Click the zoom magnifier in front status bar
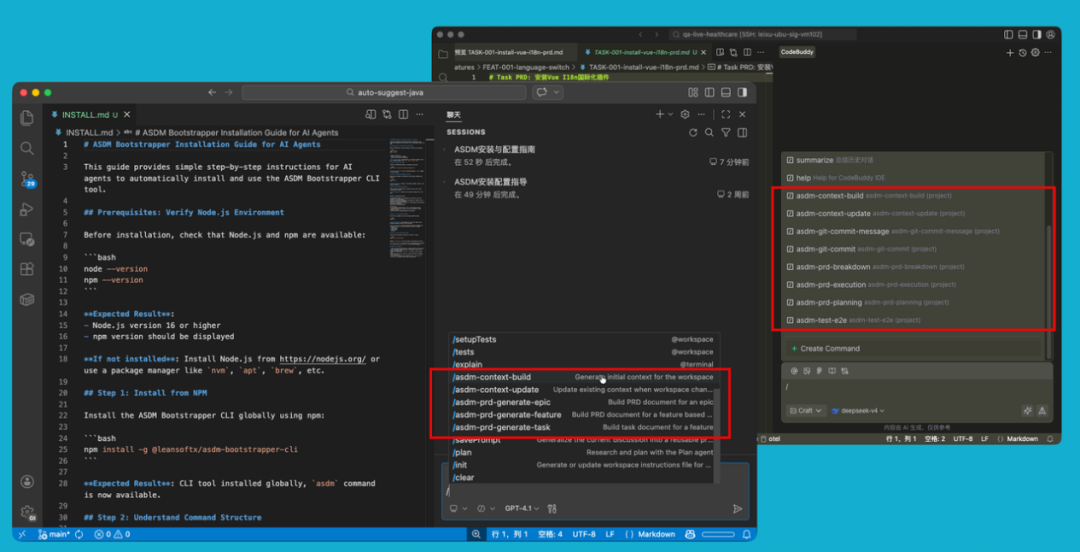The height and width of the screenshot is (552, 1080). click(476, 534)
